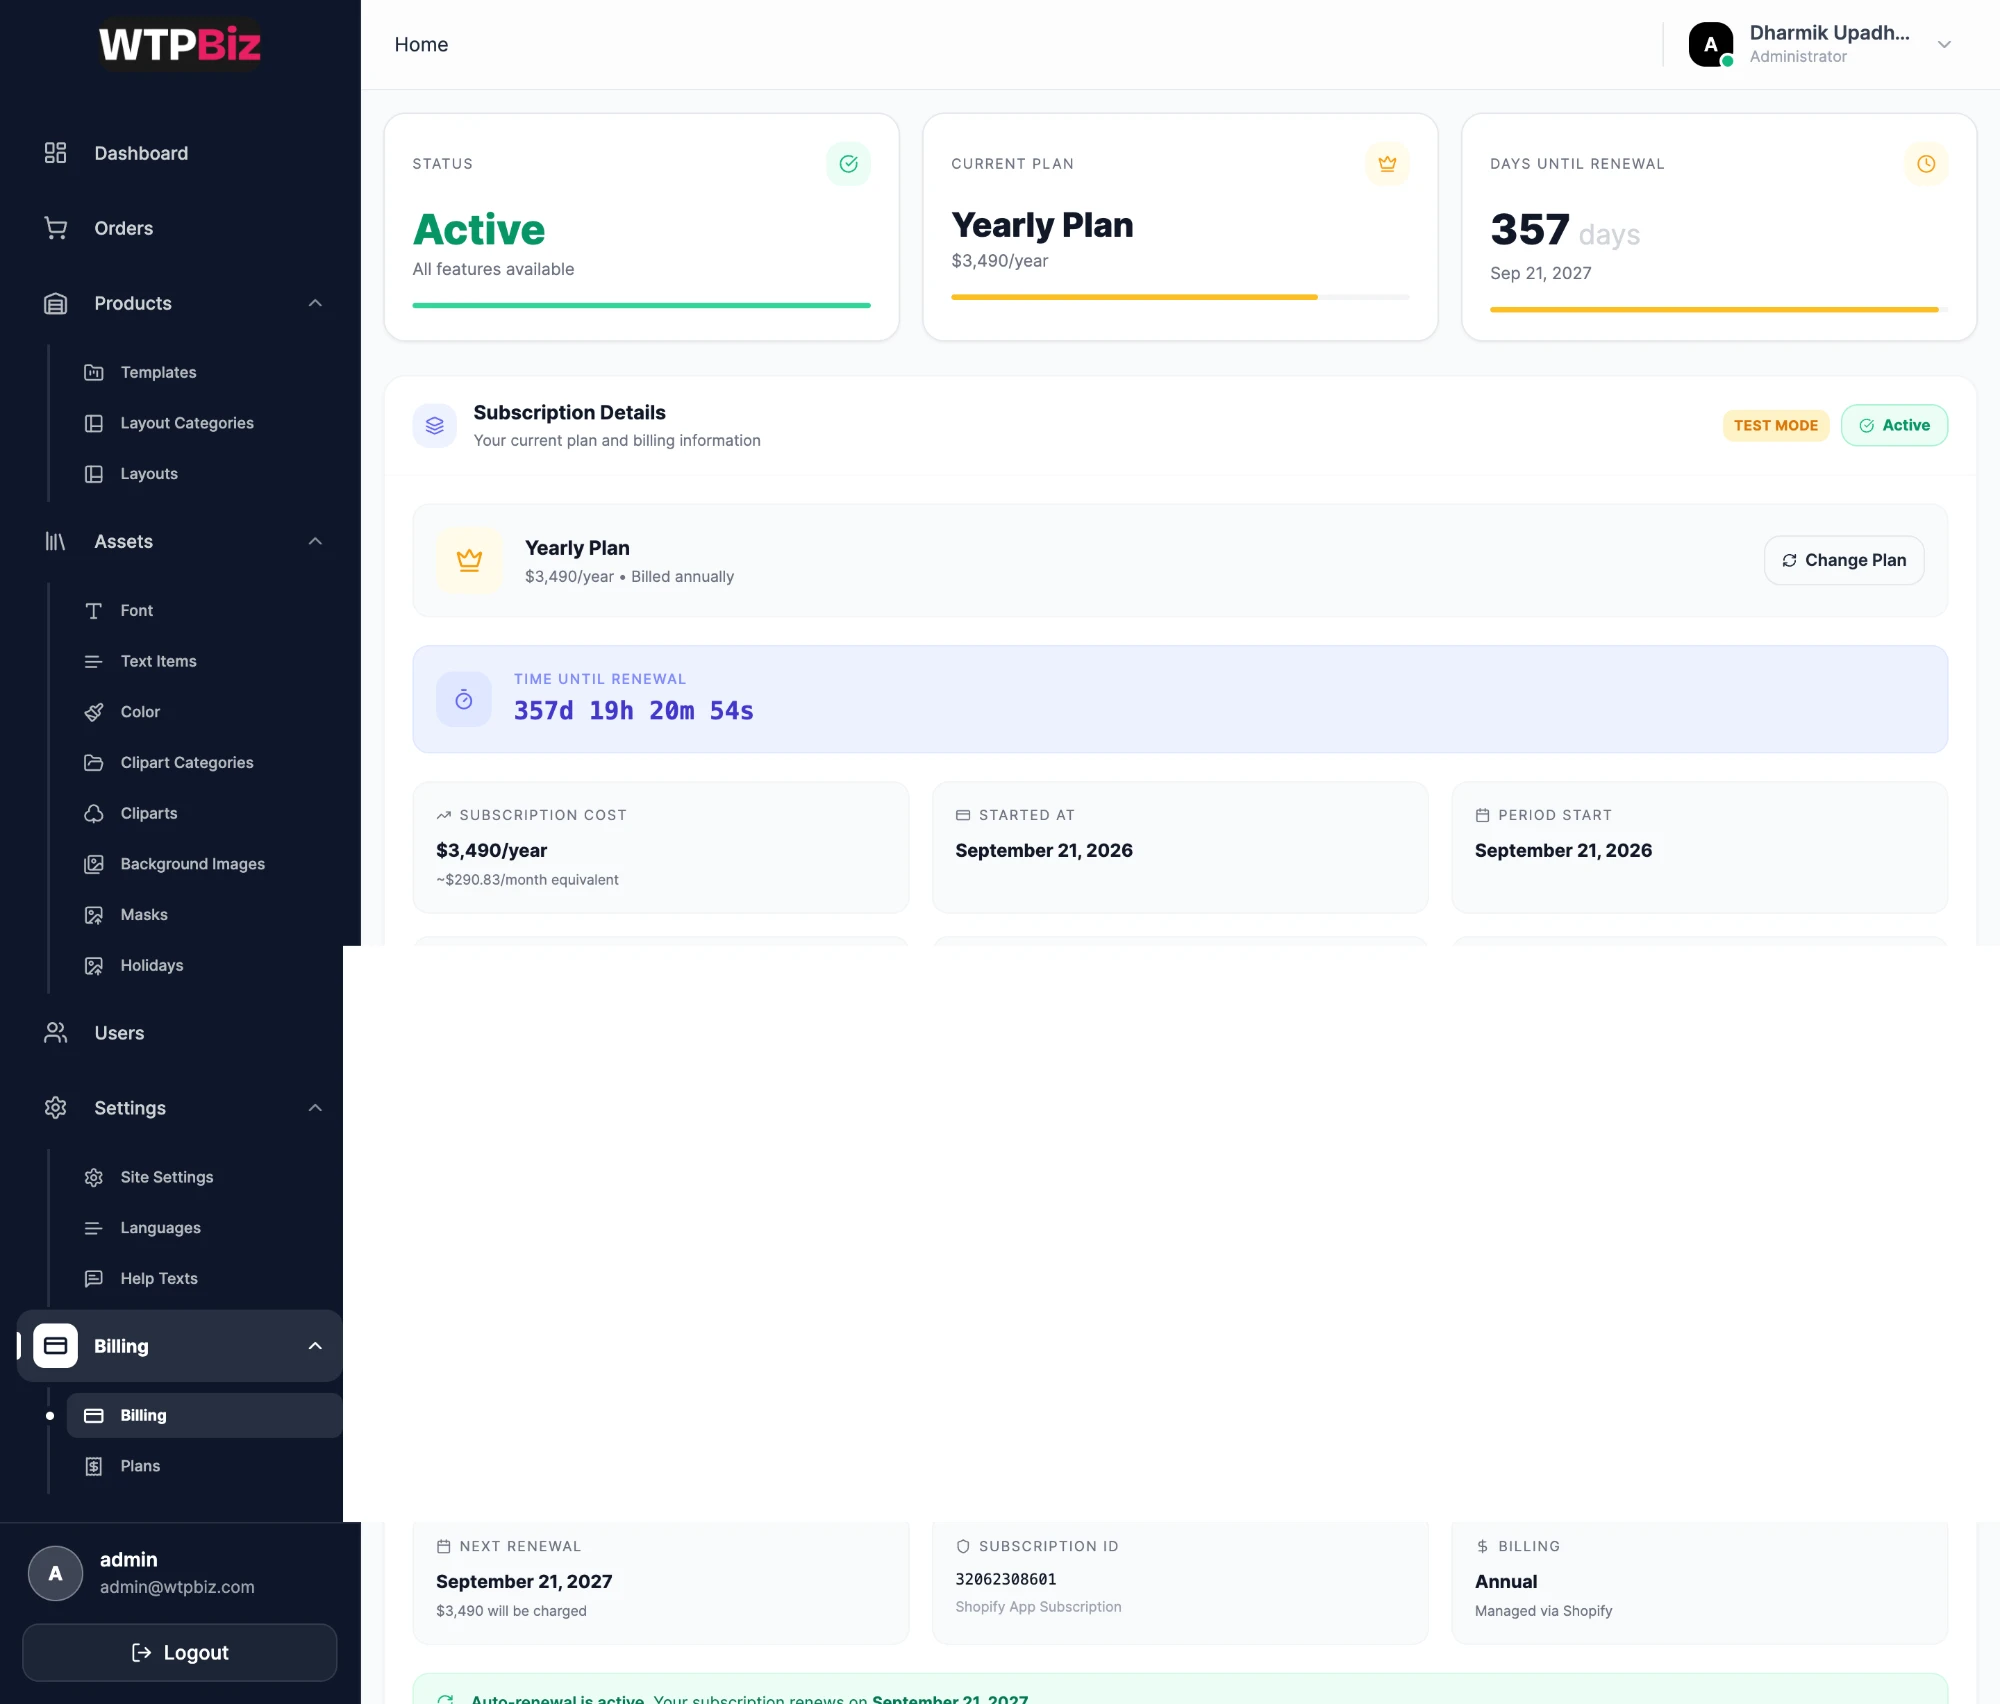Screen dimensions: 2000x1704
Task: Click the $3,490/year subscription cost value
Action: (491, 850)
